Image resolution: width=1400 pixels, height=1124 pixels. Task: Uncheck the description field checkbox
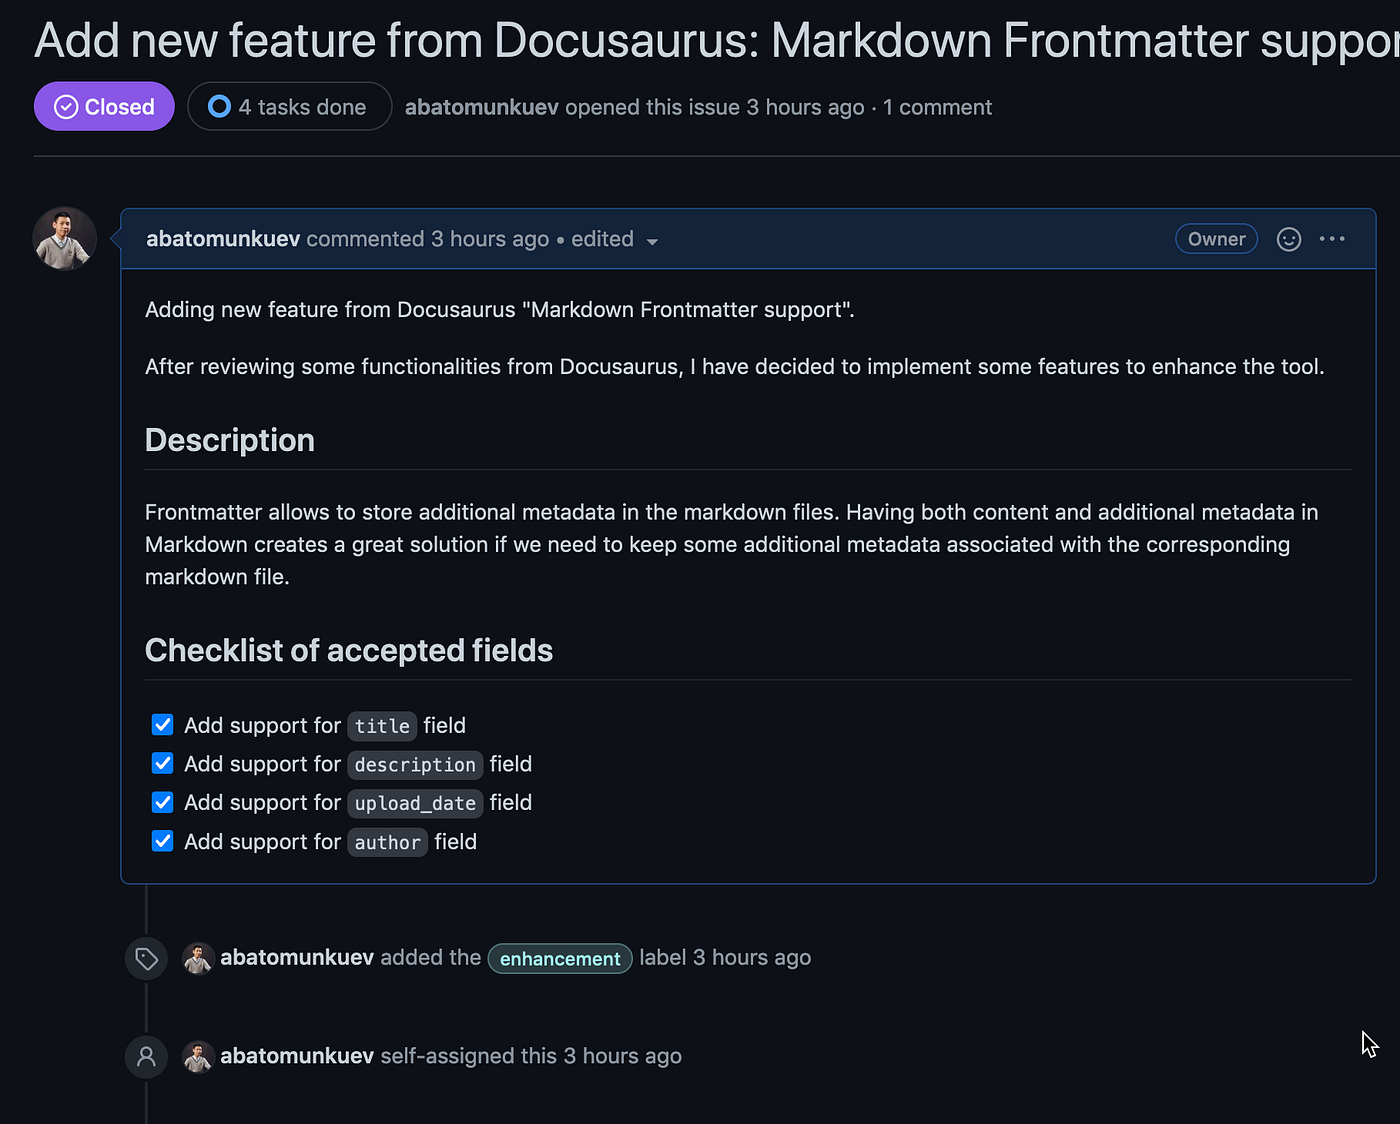[x=162, y=763]
